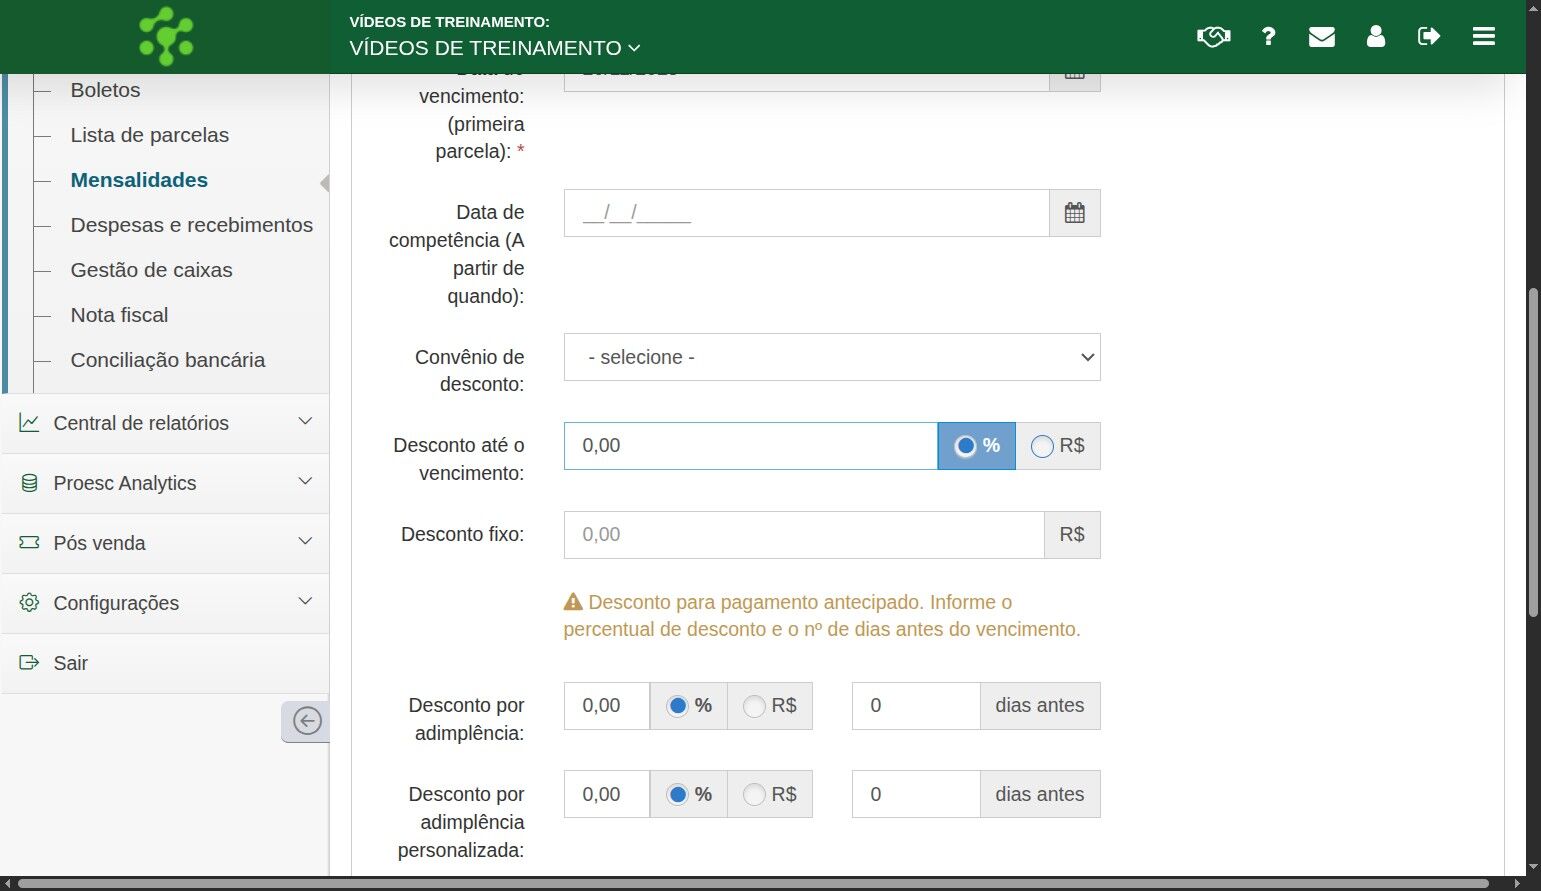Expand the Central de relatórios chevron
This screenshot has width=1541, height=891.
305,422
